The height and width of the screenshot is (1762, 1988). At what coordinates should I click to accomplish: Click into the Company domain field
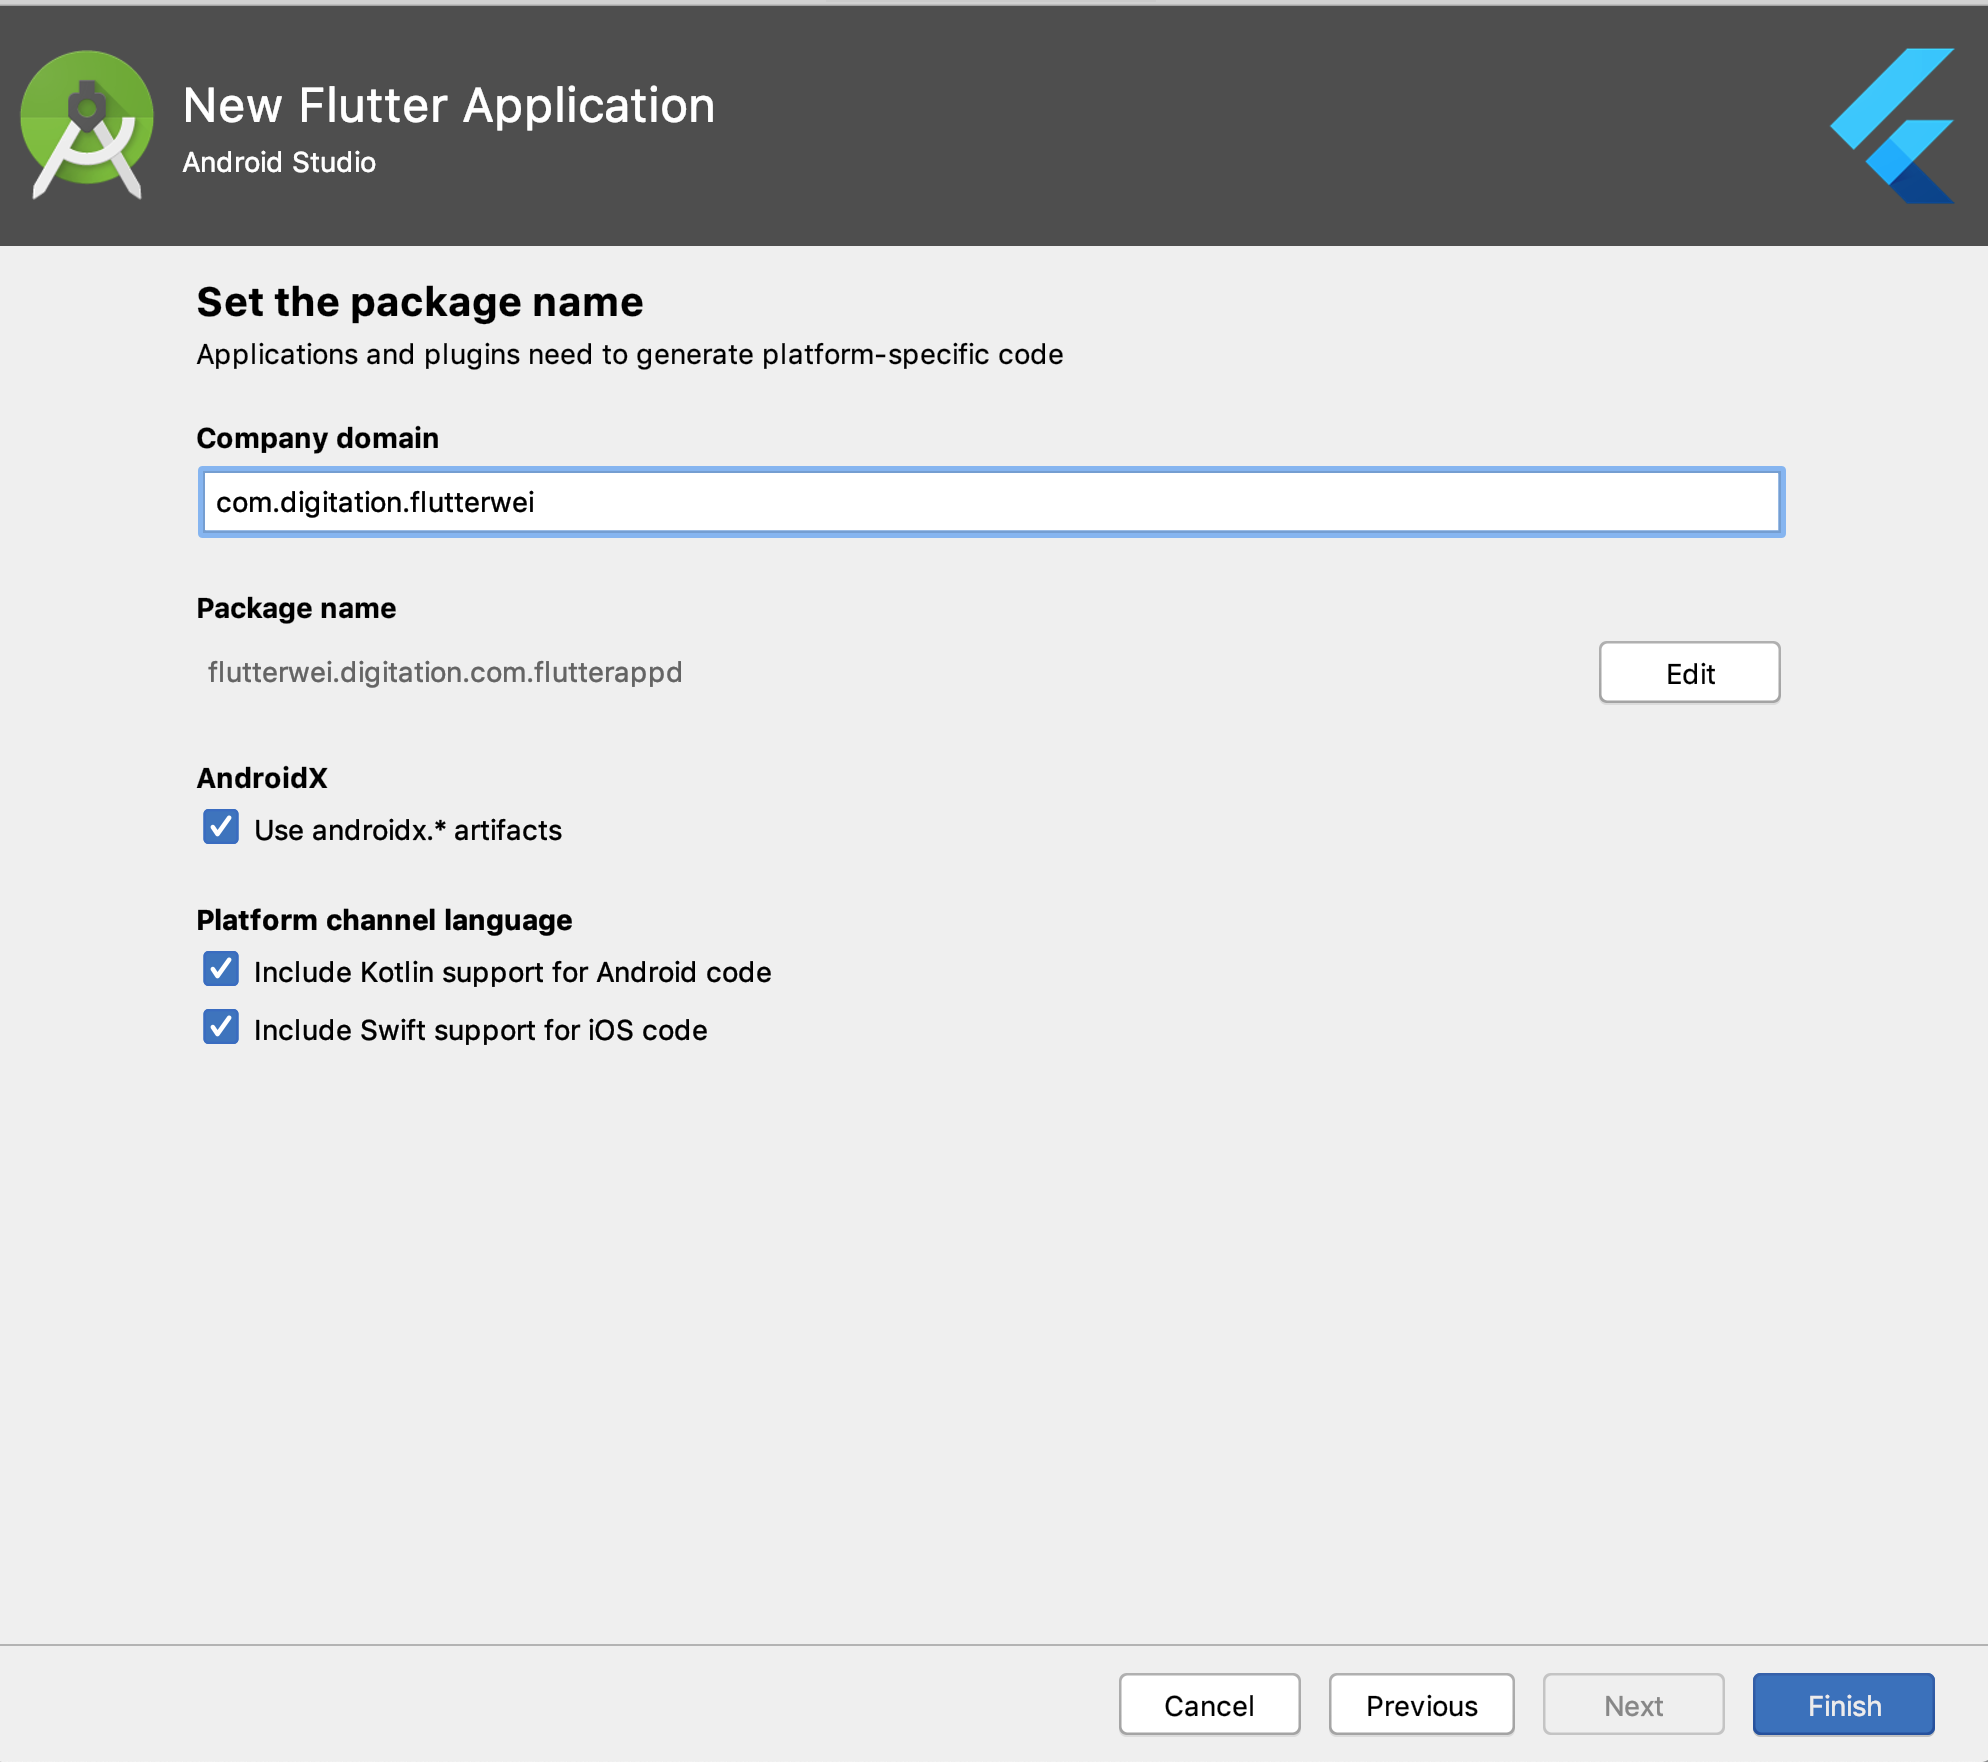990,502
